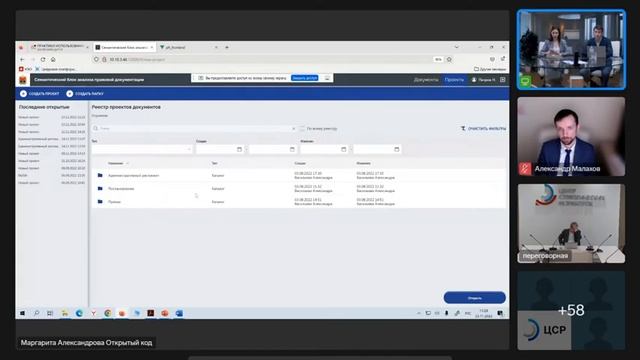Click the blue 'Открыть' button

[474, 298]
